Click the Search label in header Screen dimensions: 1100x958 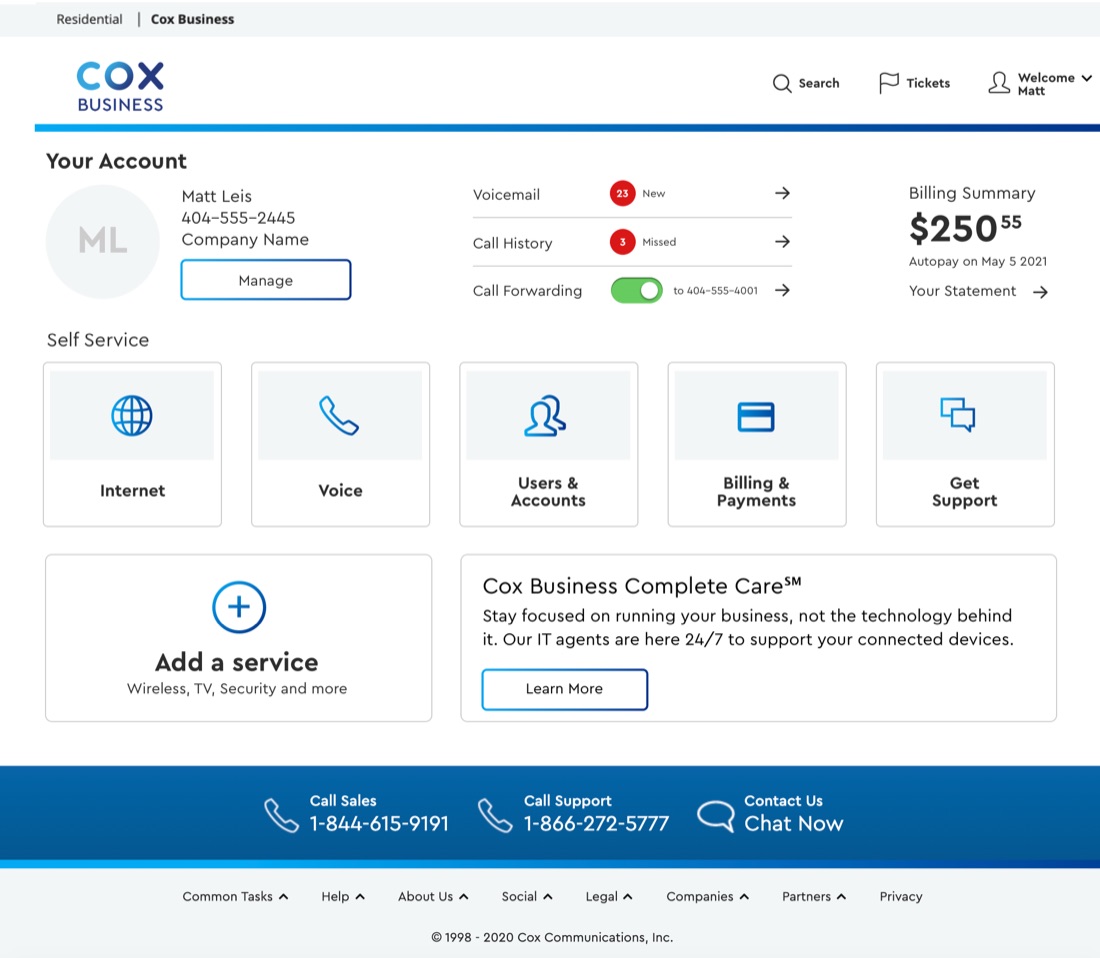tap(819, 83)
